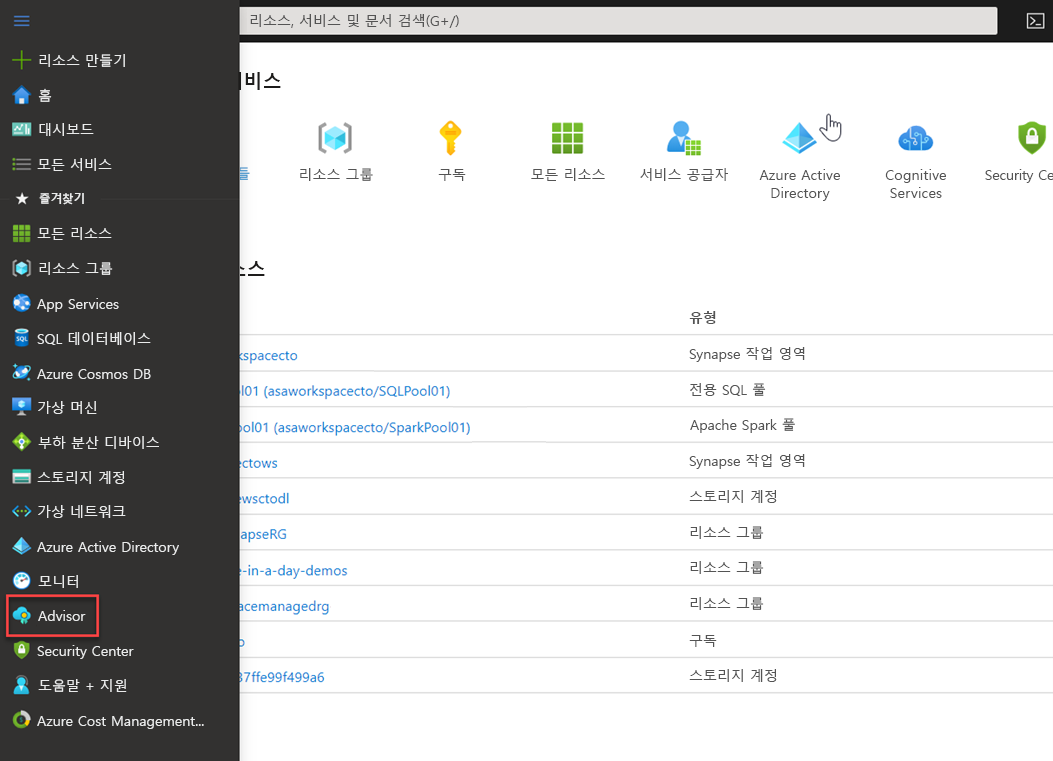Image resolution: width=1053 pixels, height=761 pixels.
Task: Open the '-in-a-day-demos' resource group link
Action: (x=293, y=570)
